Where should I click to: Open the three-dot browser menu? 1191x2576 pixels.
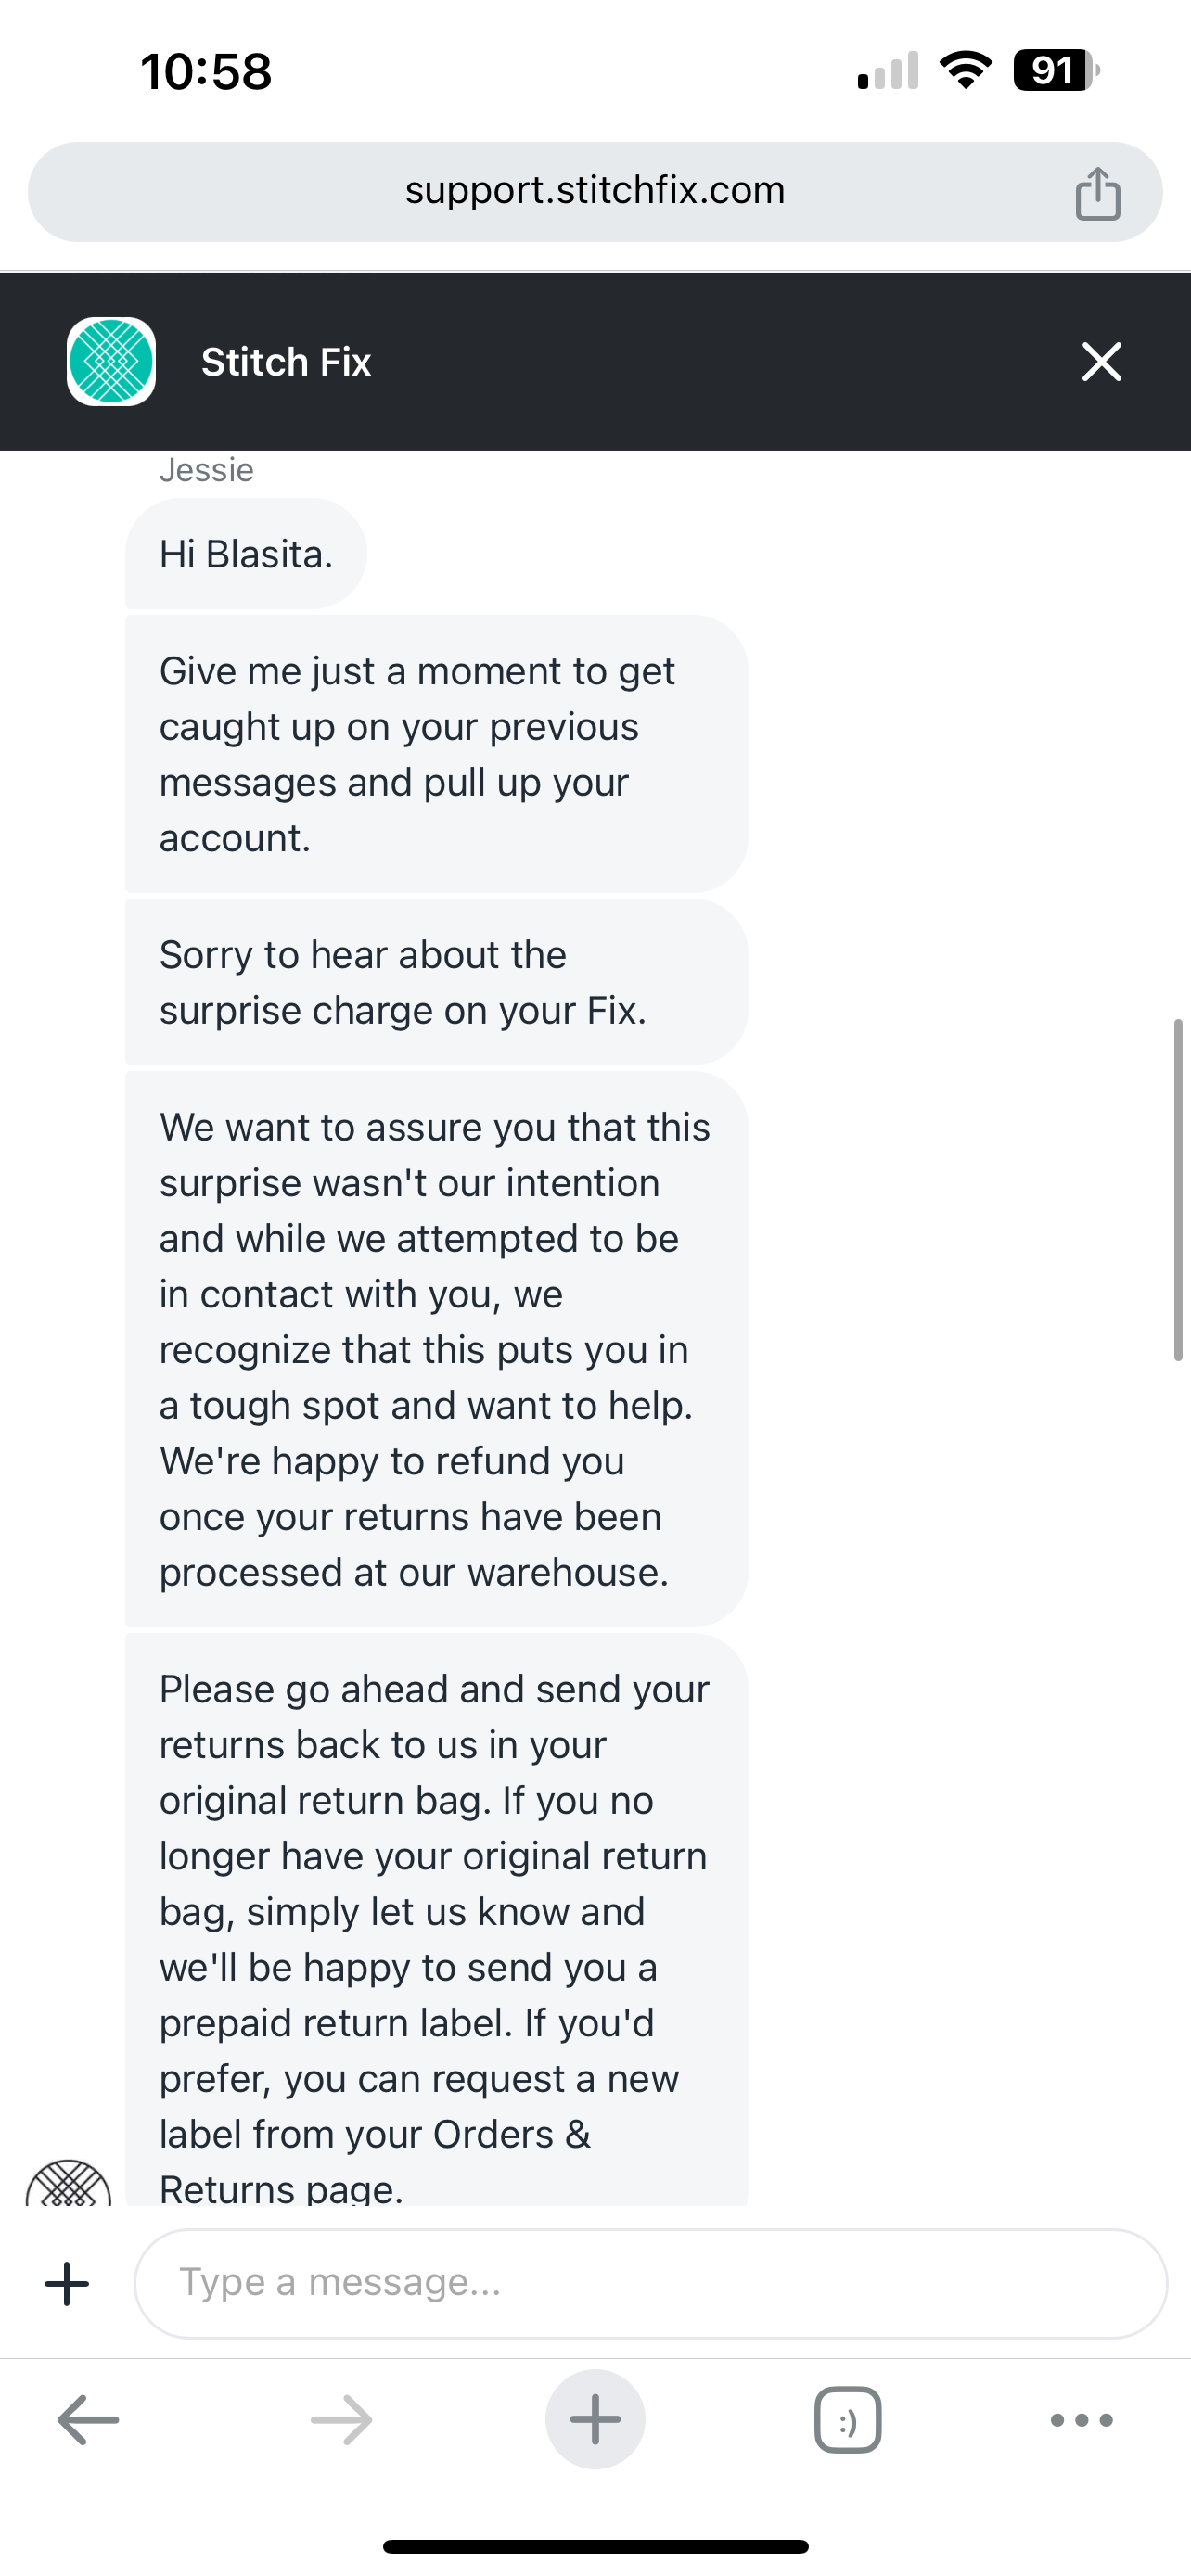point(1081,2420)
